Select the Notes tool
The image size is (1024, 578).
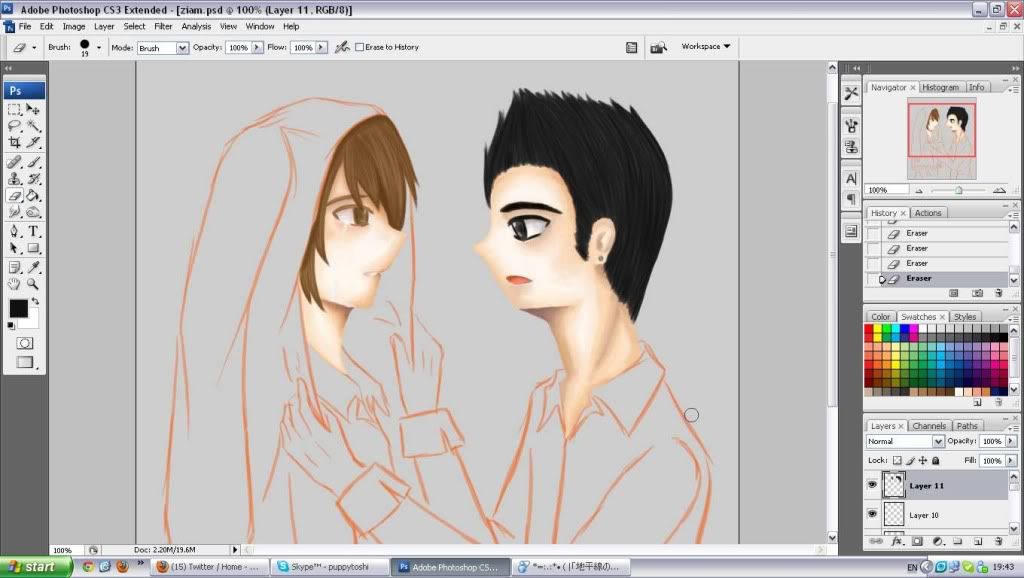tap(14, 267)
